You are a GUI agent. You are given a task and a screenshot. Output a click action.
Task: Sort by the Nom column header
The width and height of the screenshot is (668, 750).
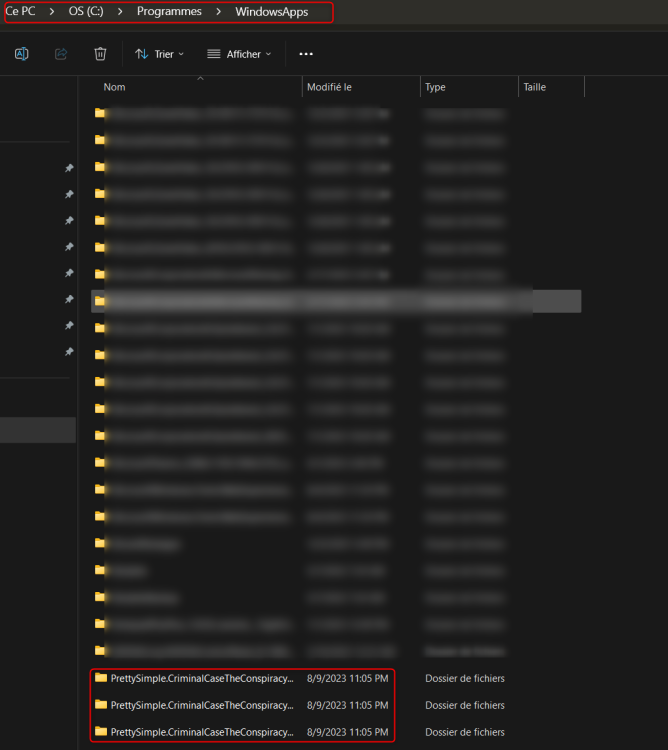[x=115, y=87]
